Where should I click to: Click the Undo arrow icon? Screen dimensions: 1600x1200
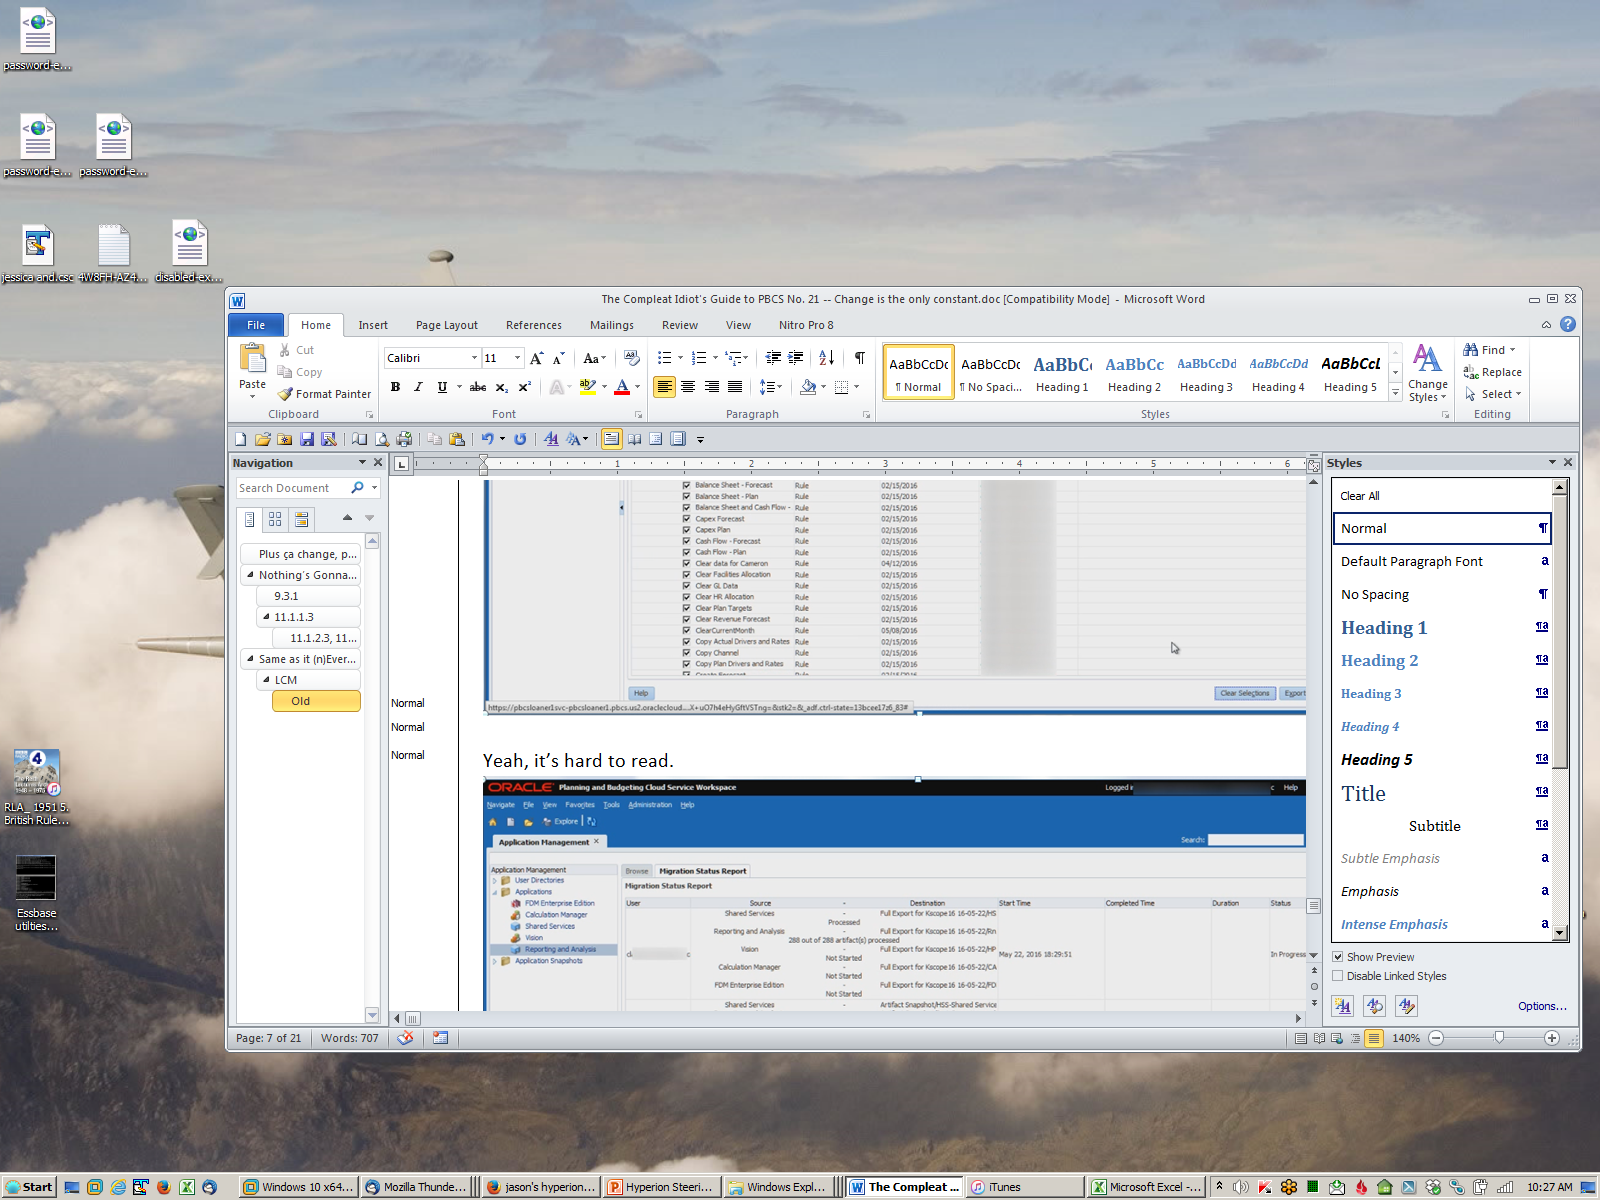point(487,439)
